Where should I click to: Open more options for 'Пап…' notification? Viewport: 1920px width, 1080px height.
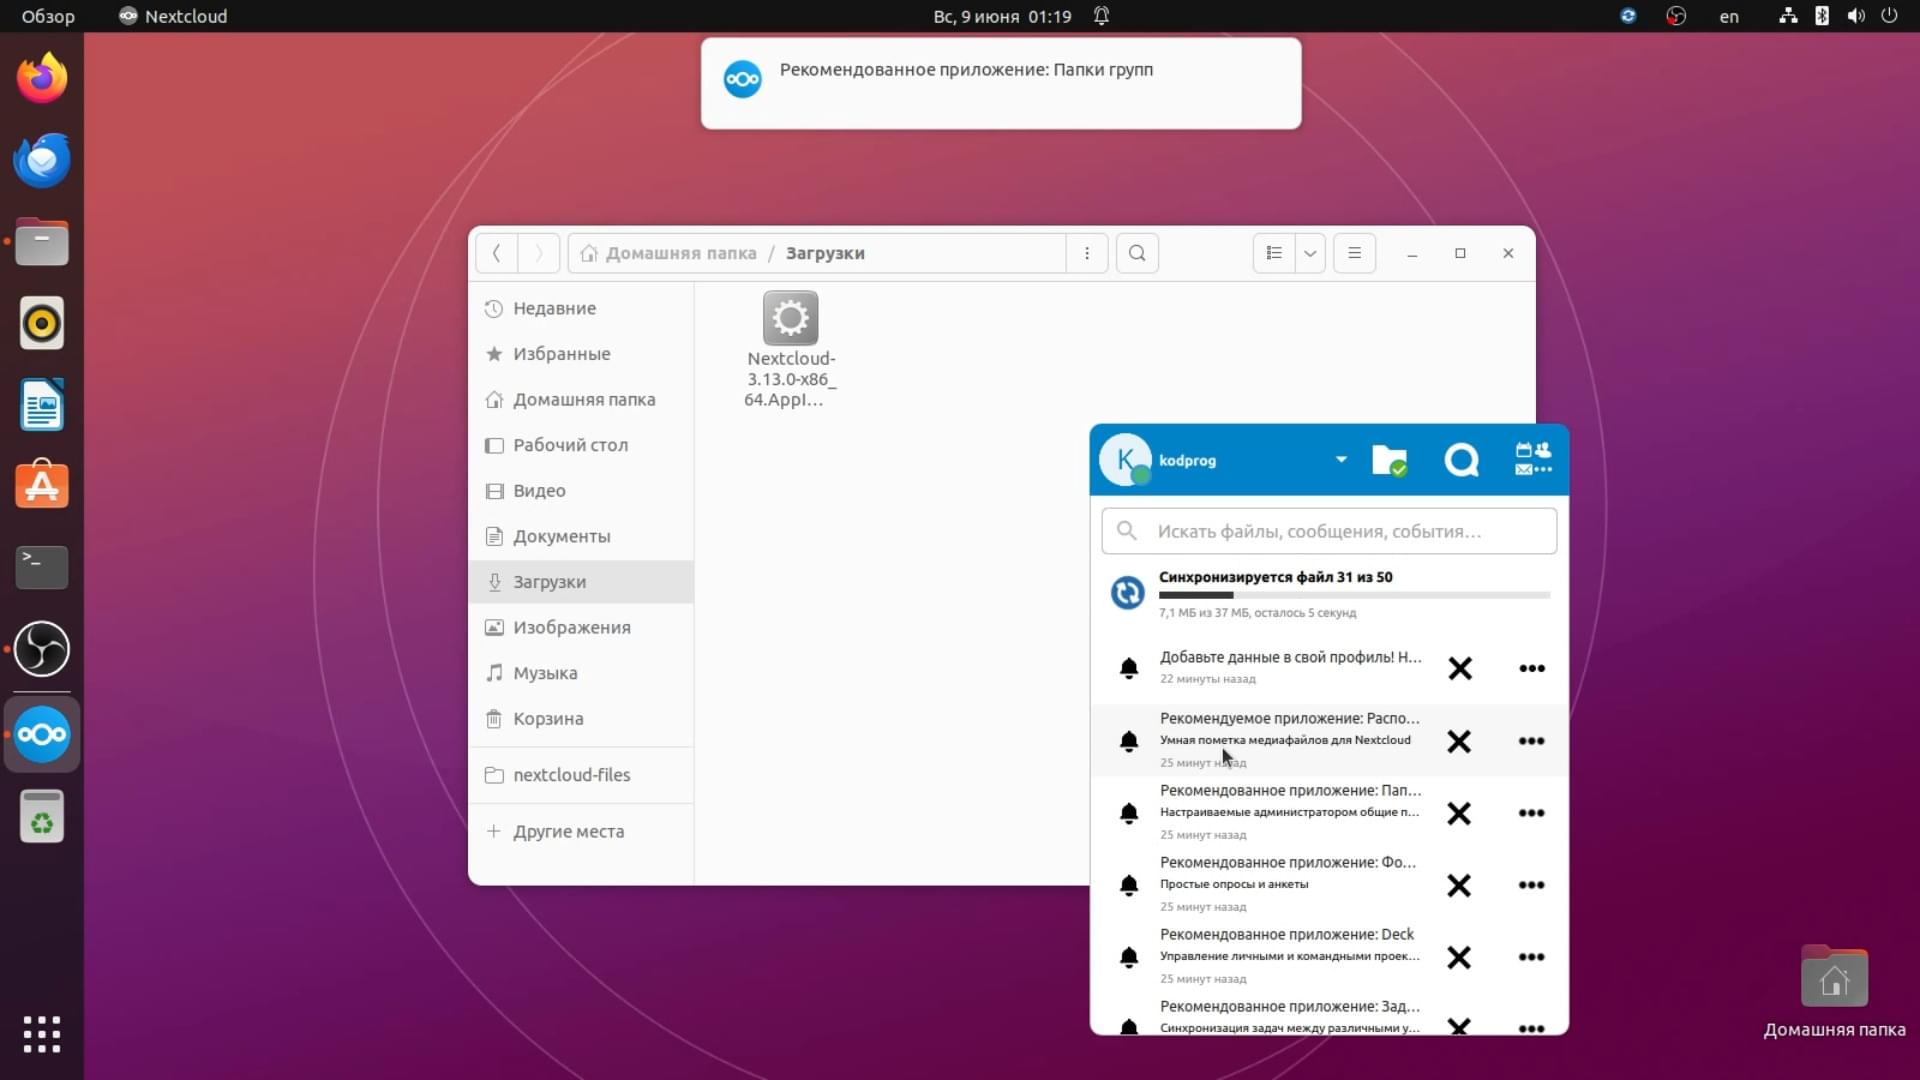click(x=1532, y=813)
